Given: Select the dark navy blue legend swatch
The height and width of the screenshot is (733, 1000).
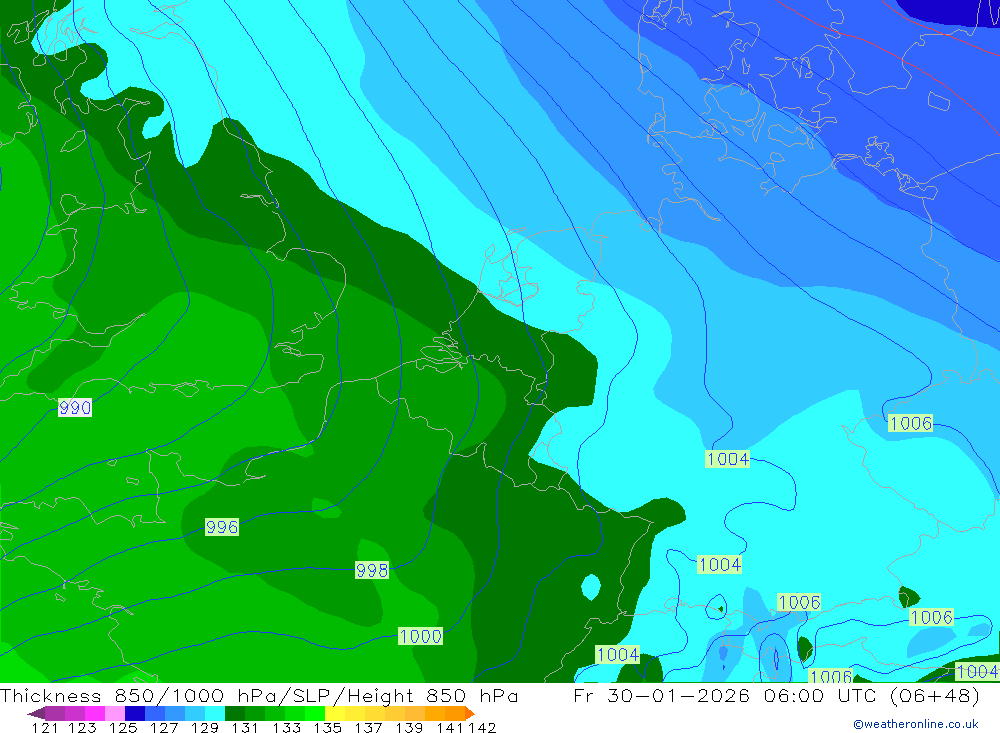Looking at the screenshot, I should click(x=133, y=713).
